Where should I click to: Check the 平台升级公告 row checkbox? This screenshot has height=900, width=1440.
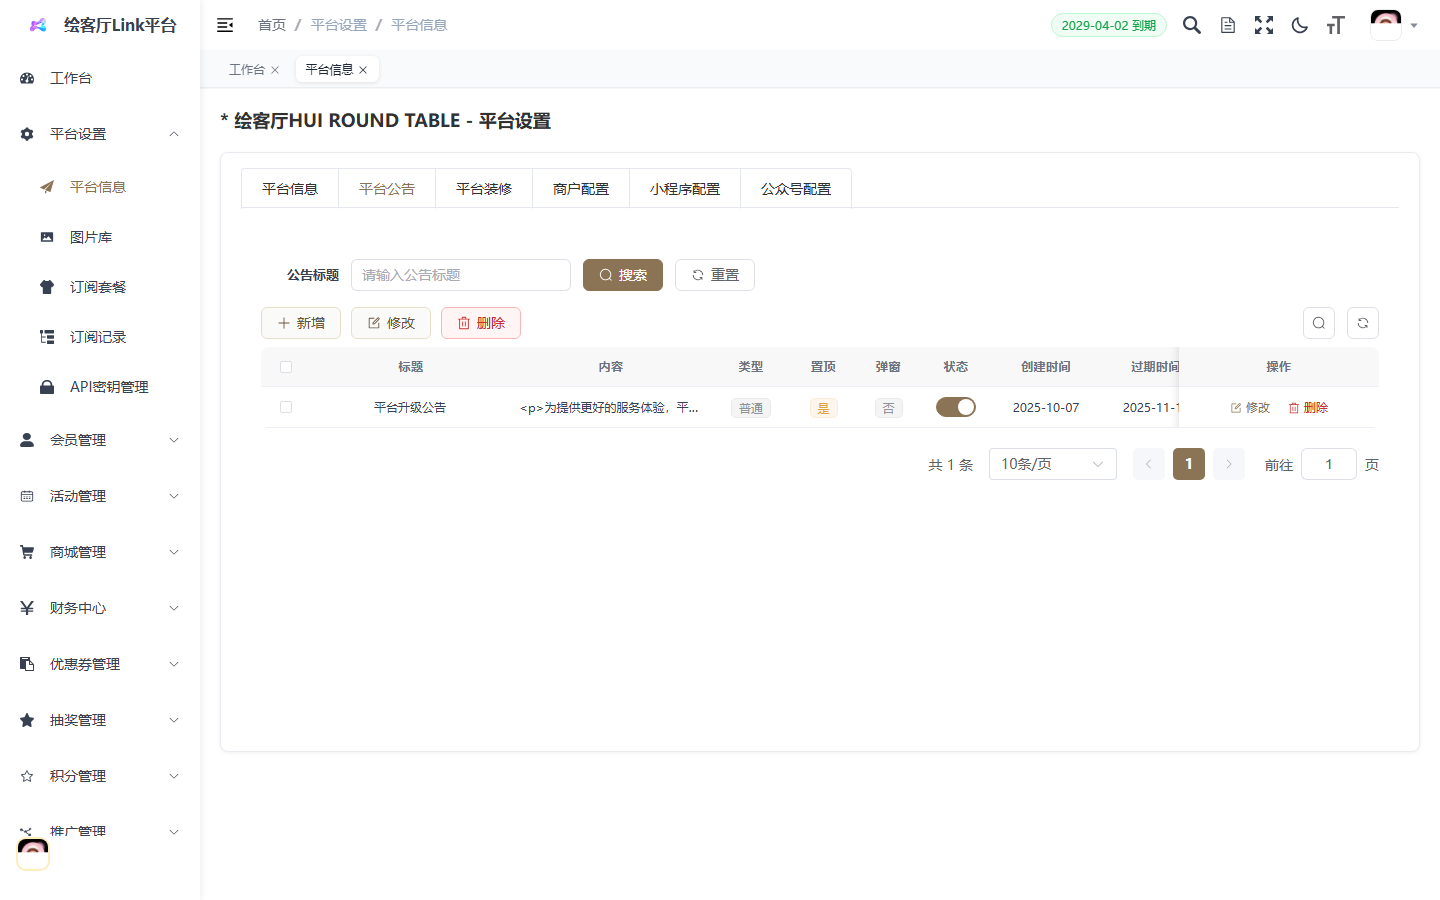286,407
